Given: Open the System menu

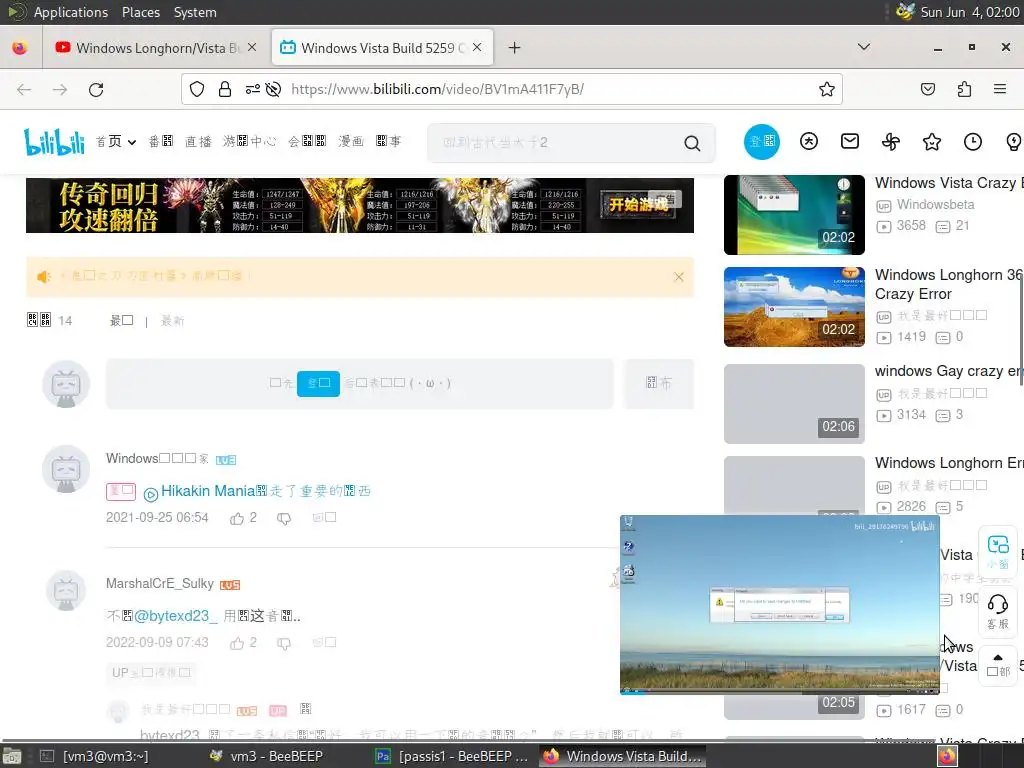Looking at the screenshot, I should (x=195, y=12).
